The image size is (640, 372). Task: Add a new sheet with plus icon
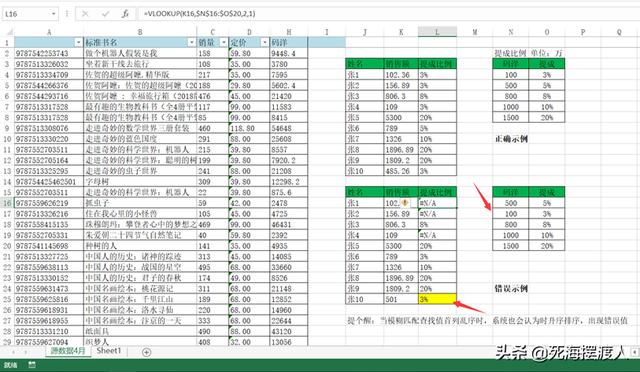(x=146, y=352)
